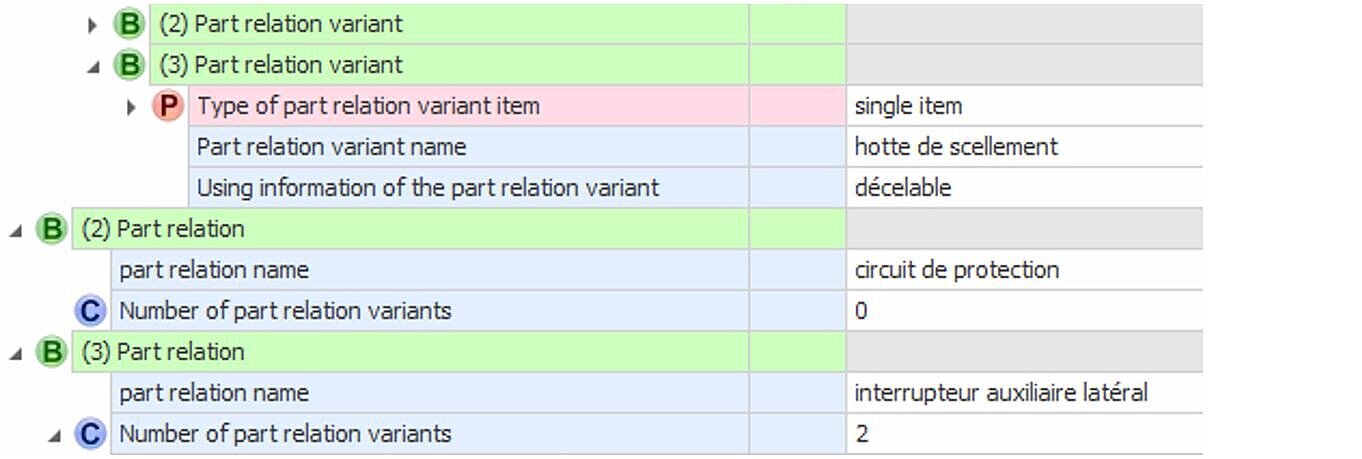Expand the (2) Part relation variant node

[x=94, y=24]
